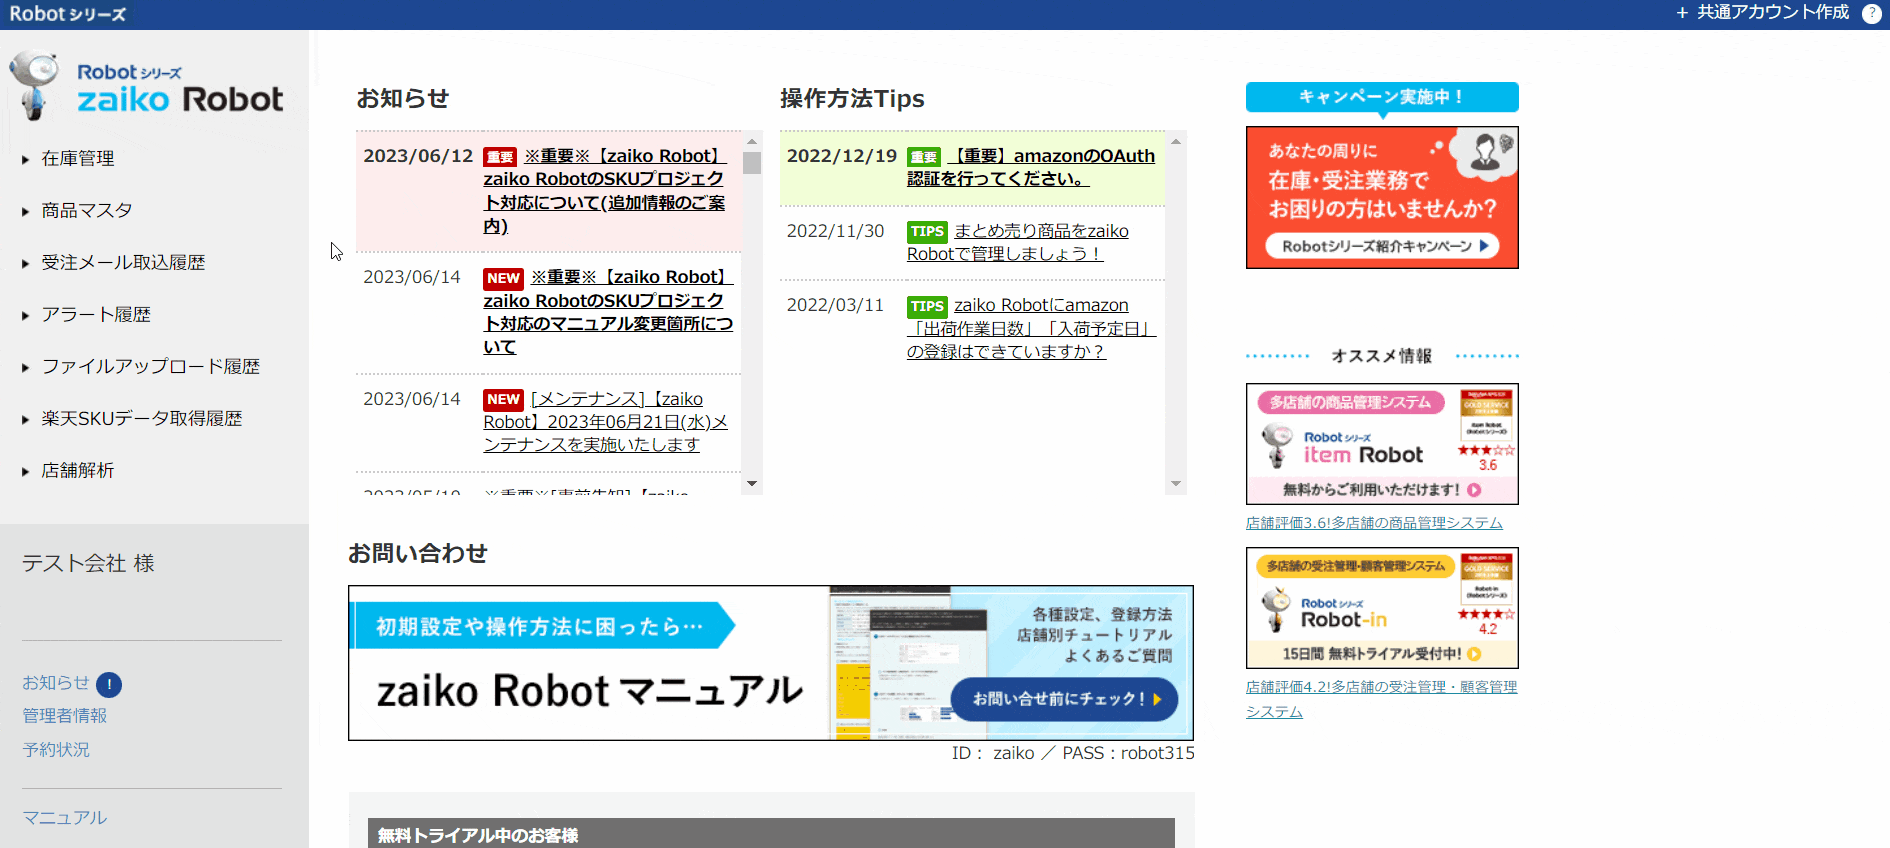
Task: Click the お知らせ list scrollbar thumb
Action: (x=752, y=163)
